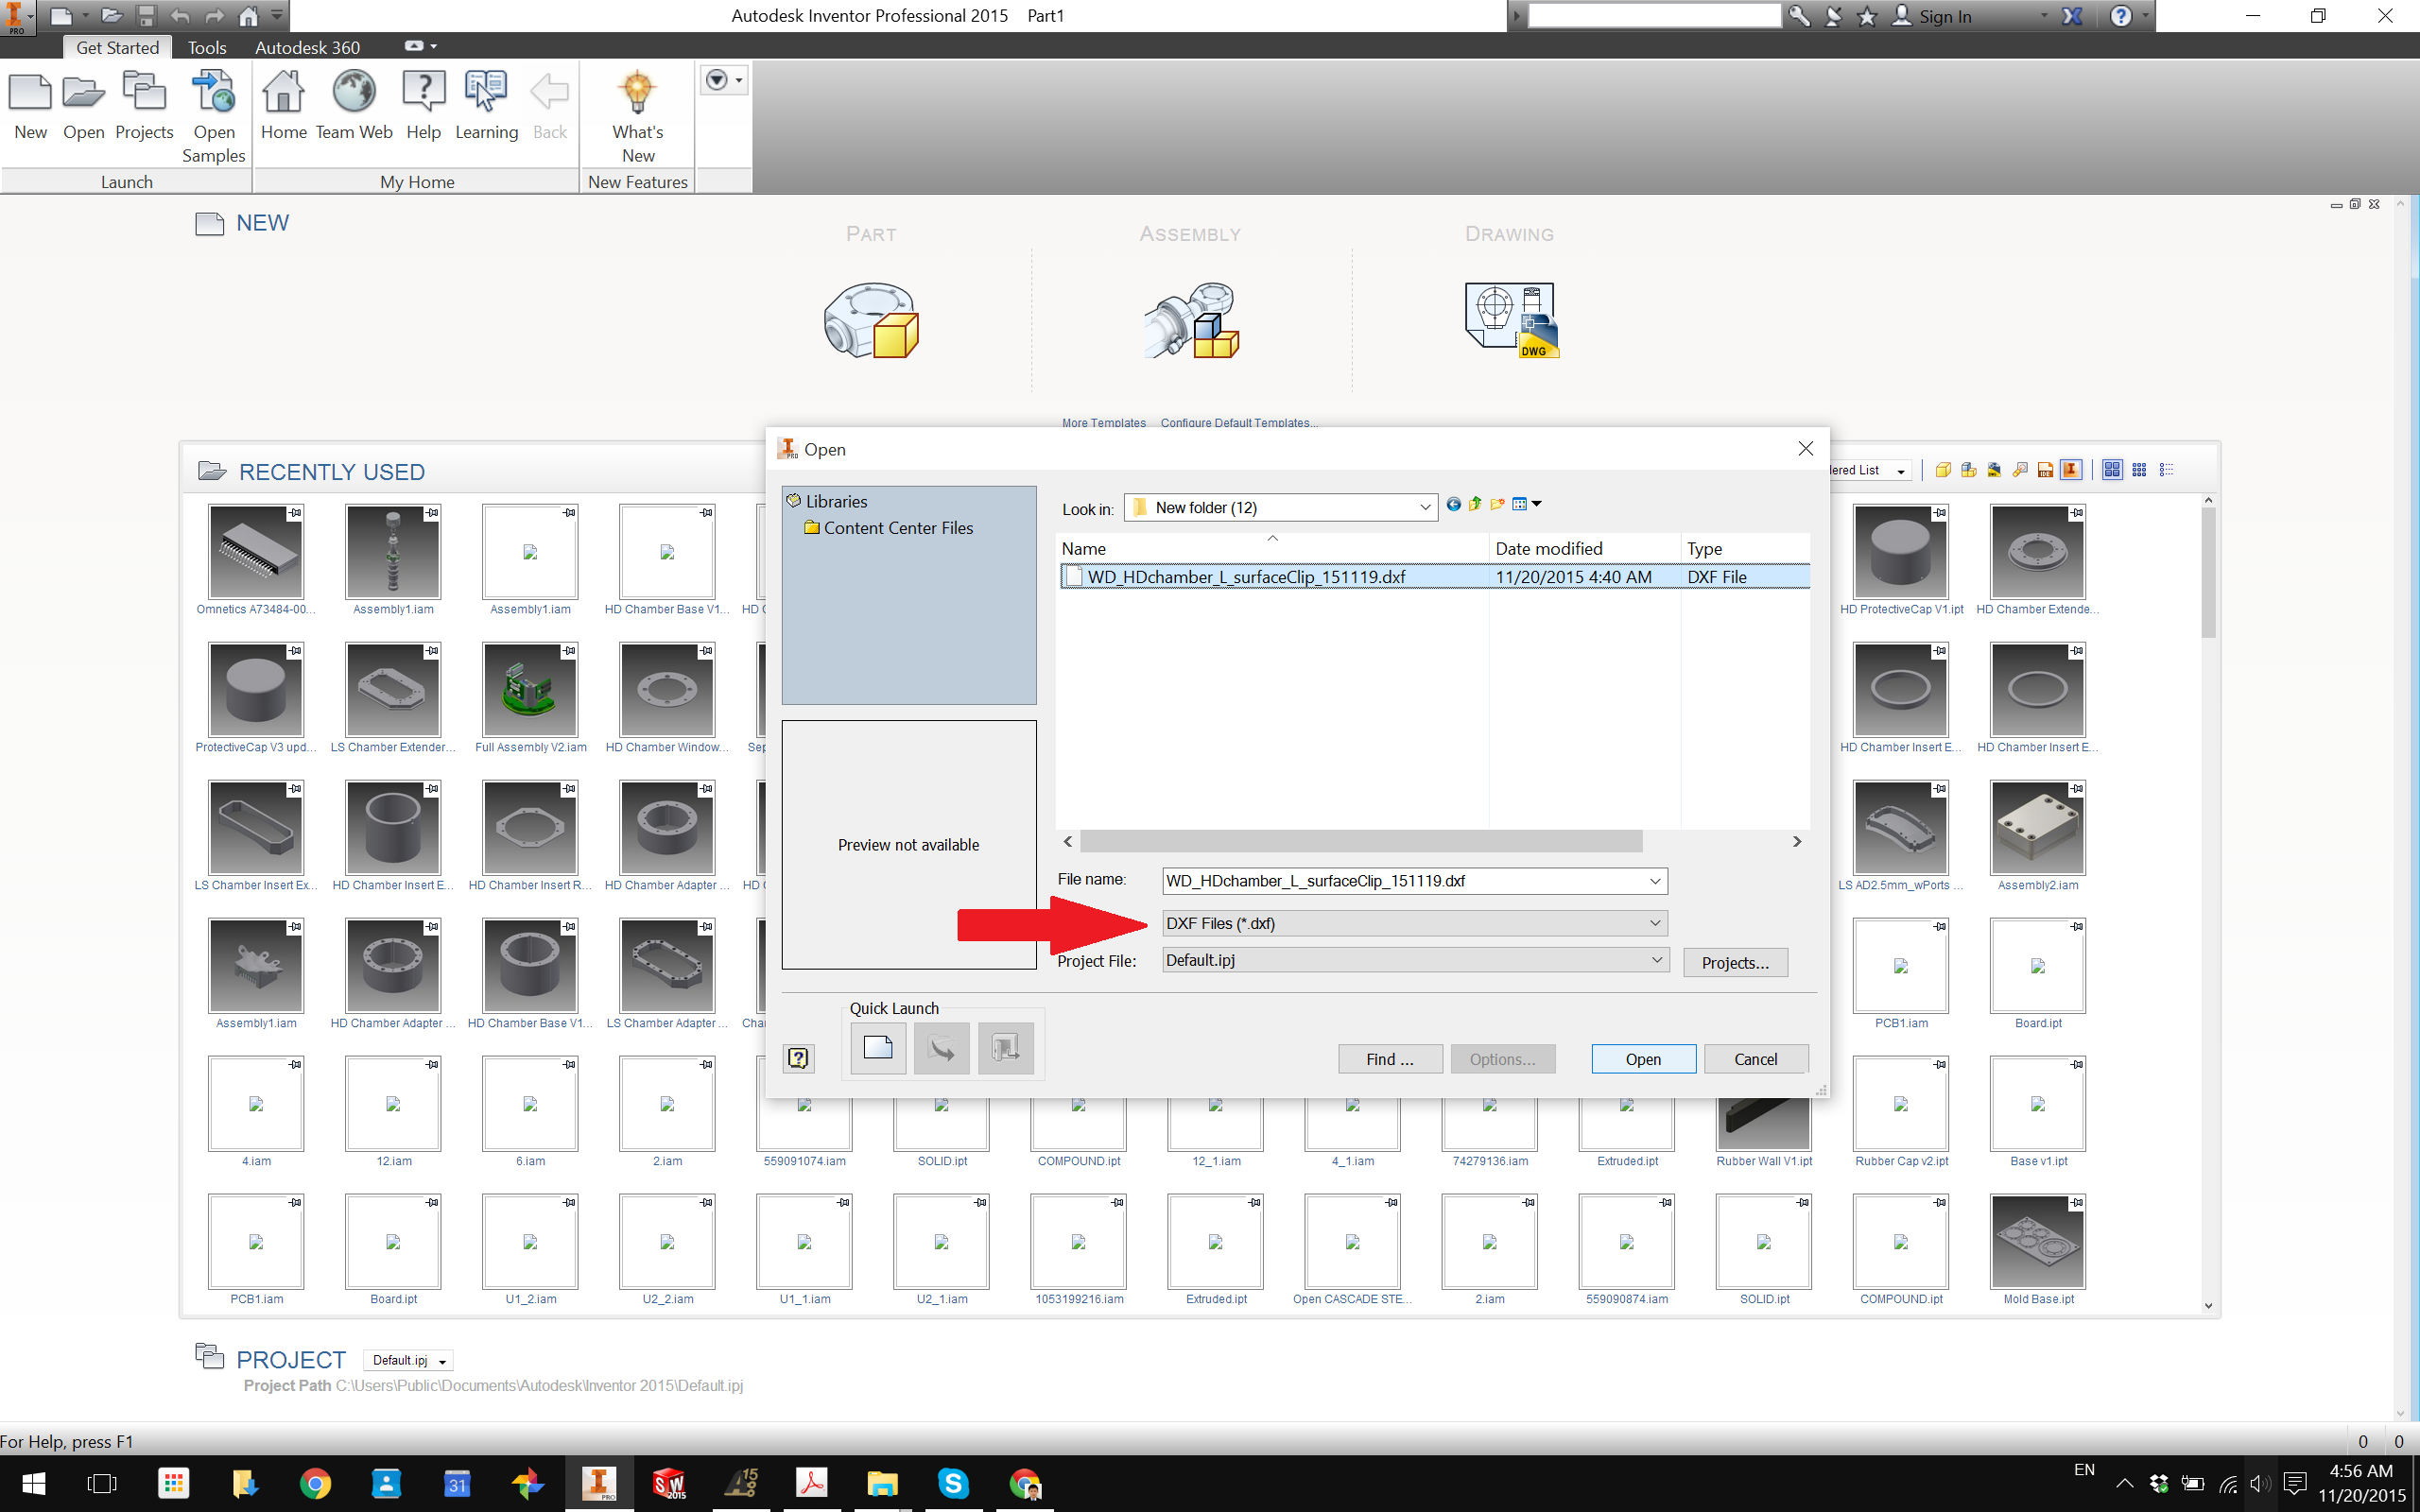Screen dimensions: 2420x1512
Task: Click the Find ... button
Action: [1390, 1059]
